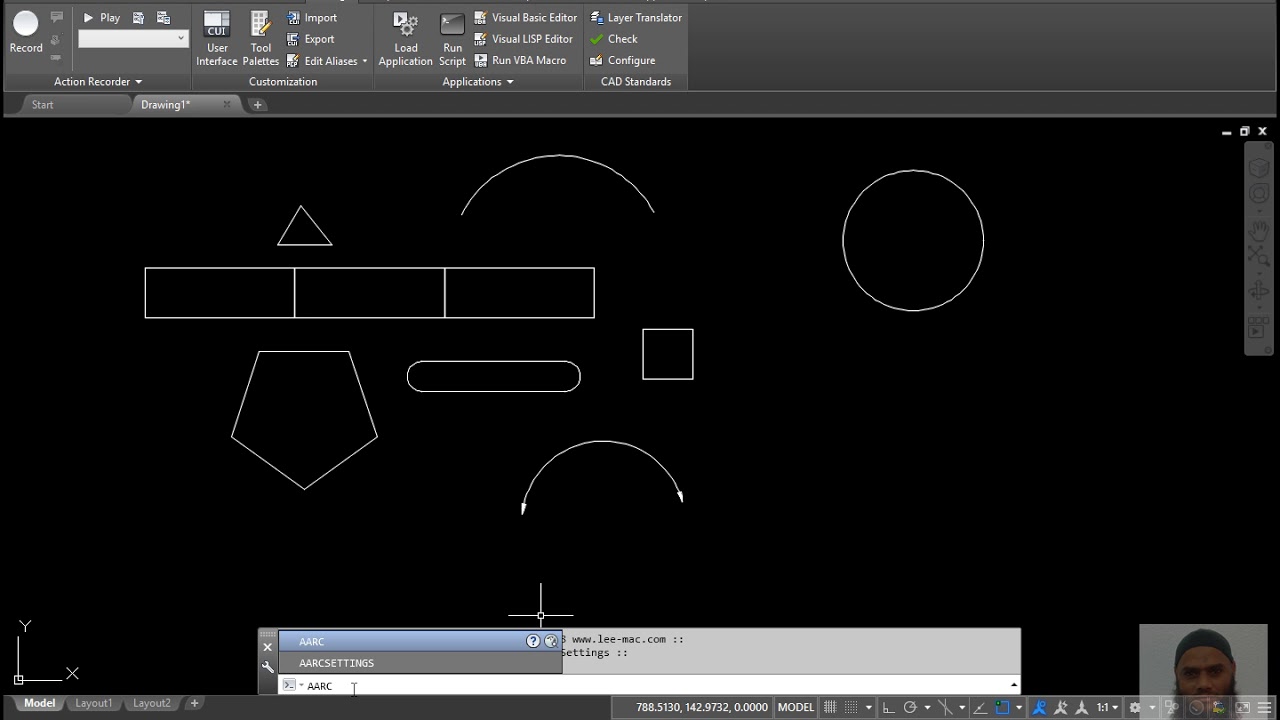This screenshot has height=720, width=1280.
Task: Open Tool Palettes customization
Action: click(x=261, y=39)
